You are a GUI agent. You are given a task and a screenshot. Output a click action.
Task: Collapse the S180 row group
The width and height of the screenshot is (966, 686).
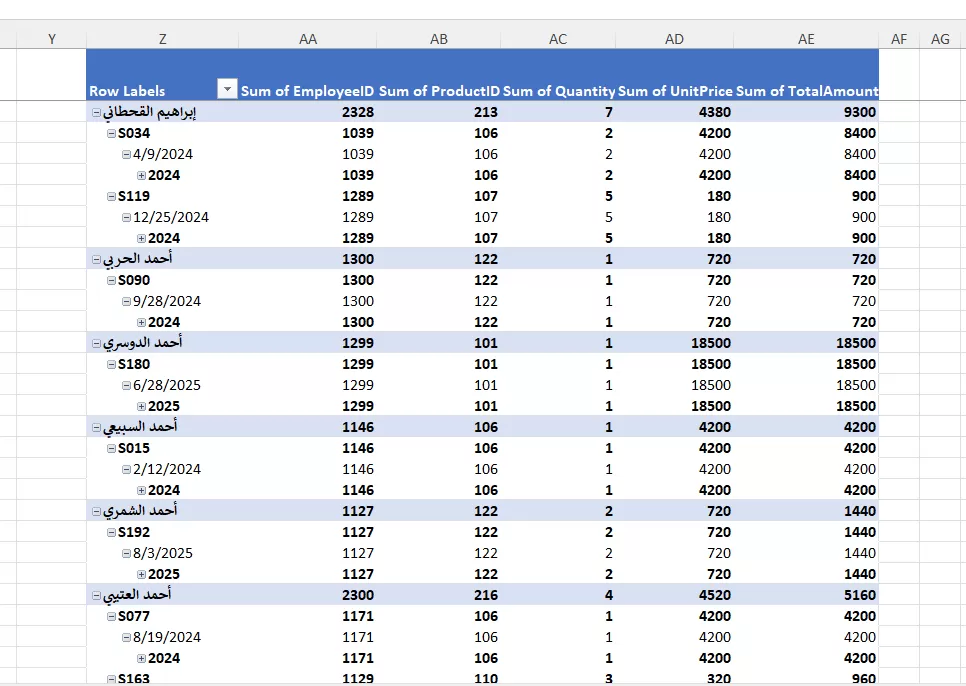click(x=111, y=365)
